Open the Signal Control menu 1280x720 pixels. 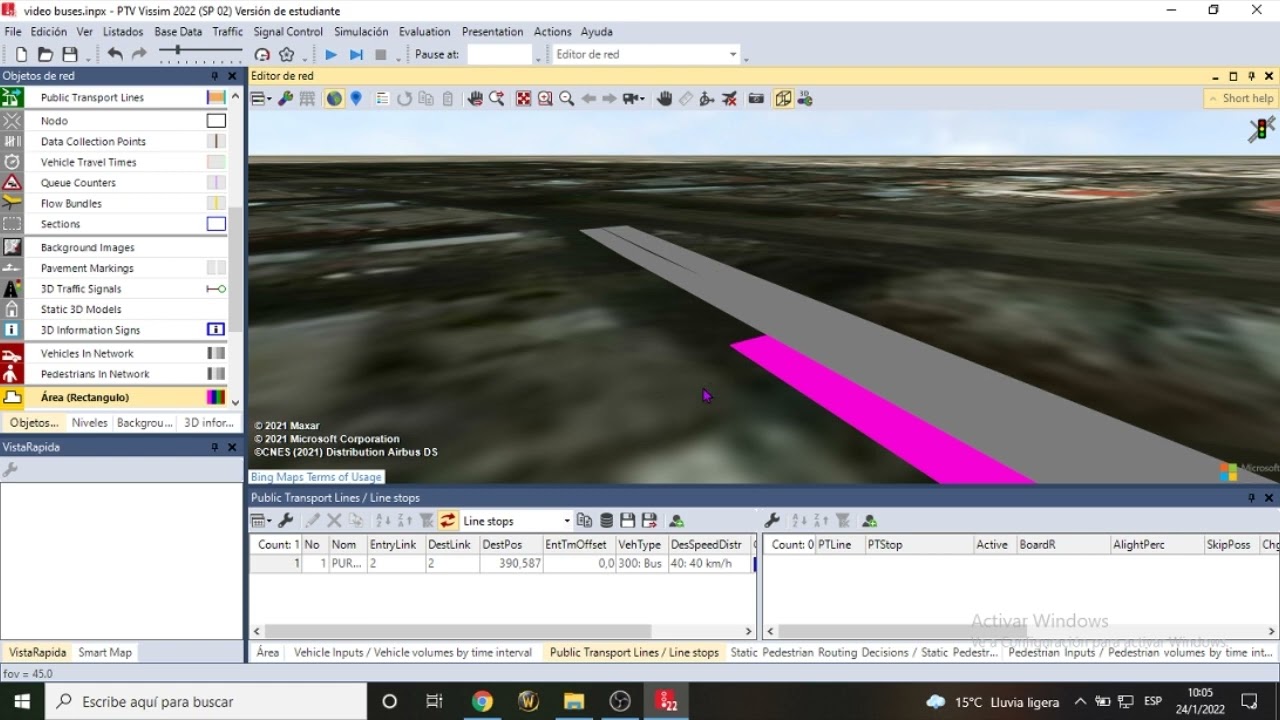tap(288, 32)
